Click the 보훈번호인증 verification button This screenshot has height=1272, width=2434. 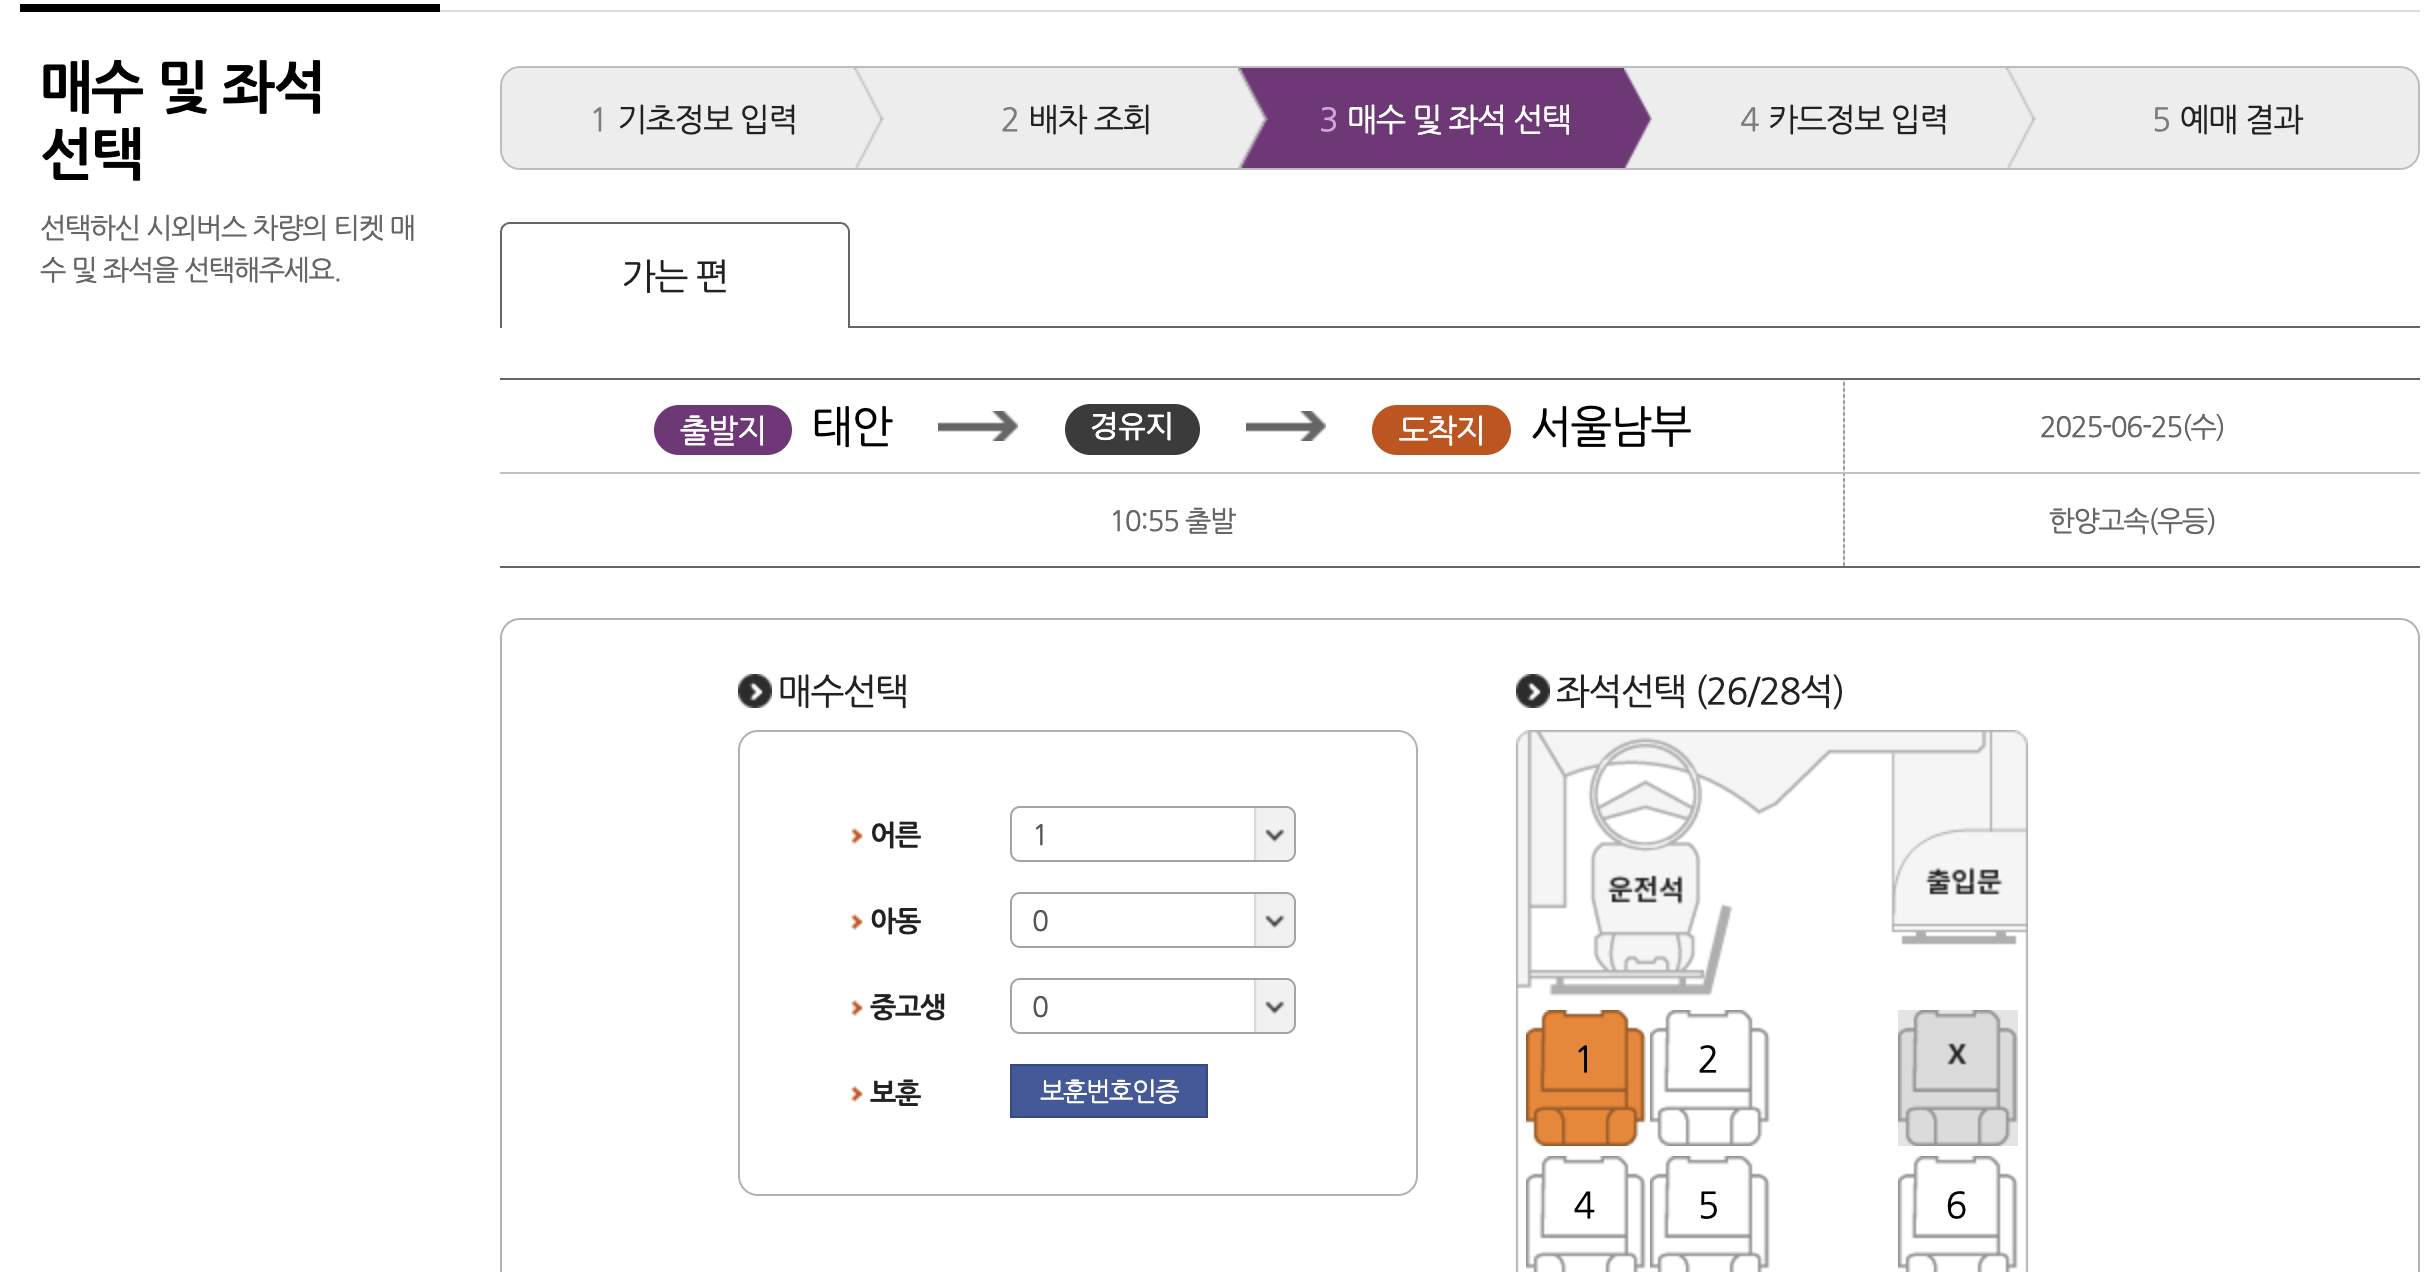tap(1108, 1092)
